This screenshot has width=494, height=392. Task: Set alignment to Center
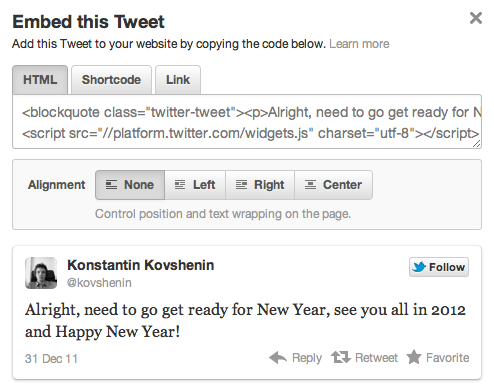click(333, 185)
